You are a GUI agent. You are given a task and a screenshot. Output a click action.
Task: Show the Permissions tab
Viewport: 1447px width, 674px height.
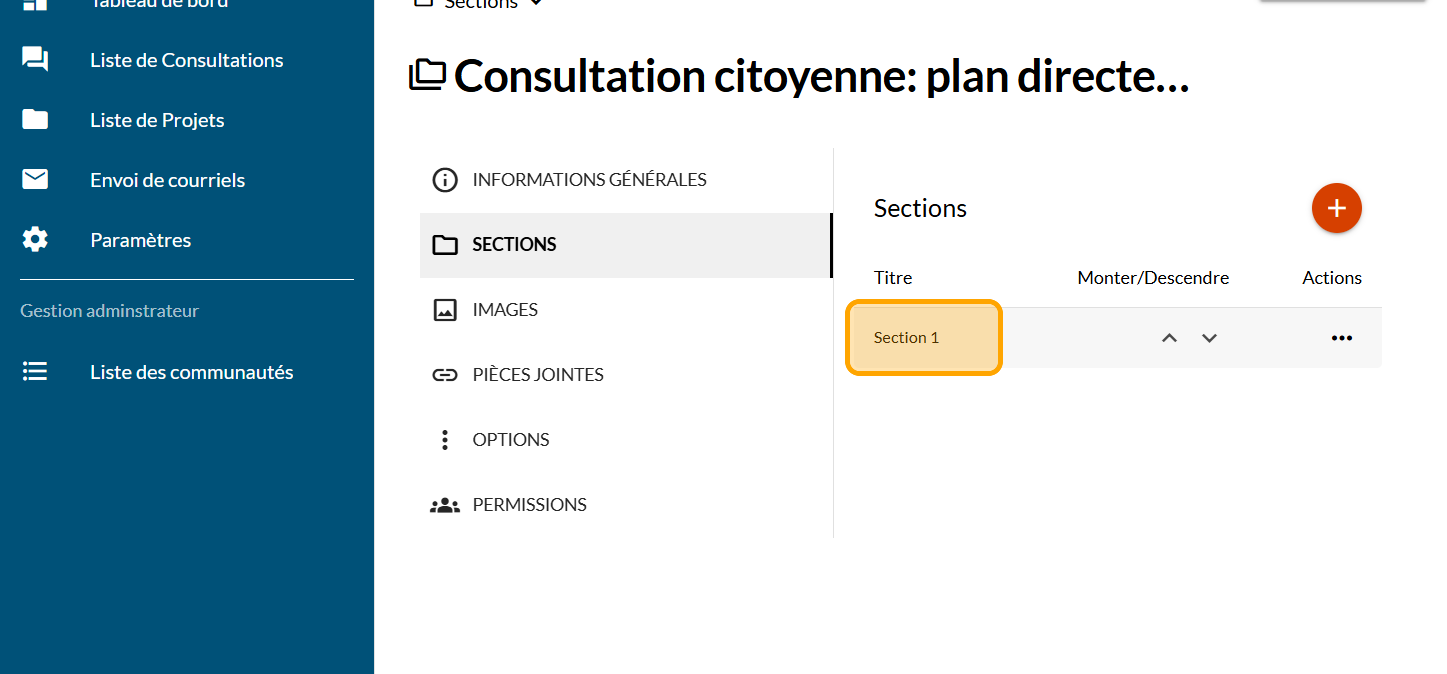529,505
